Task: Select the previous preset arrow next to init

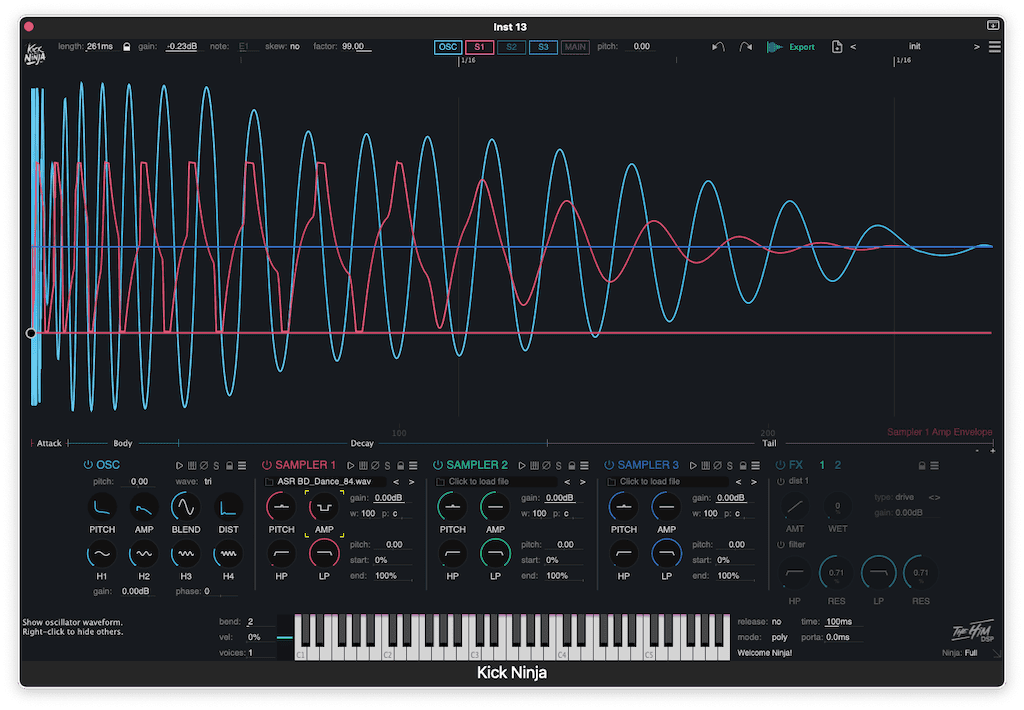Action: [x=853, y=47]
